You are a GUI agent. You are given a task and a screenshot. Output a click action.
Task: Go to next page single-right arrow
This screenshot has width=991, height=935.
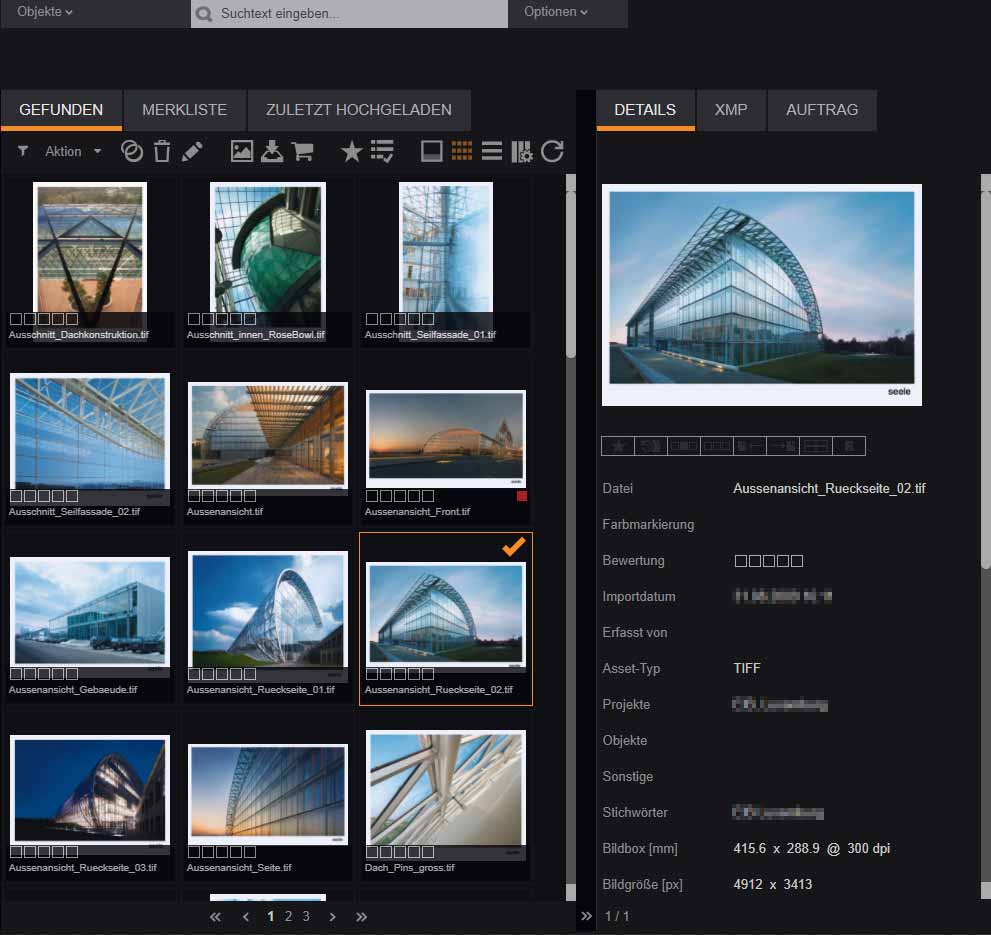pyautogui.click(x=332, y=917)
